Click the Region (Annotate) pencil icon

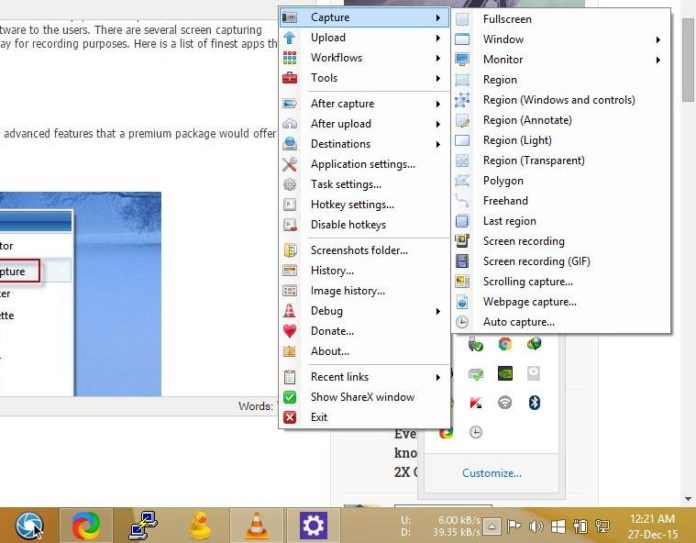pyautogui.click(x=462, y=120)
